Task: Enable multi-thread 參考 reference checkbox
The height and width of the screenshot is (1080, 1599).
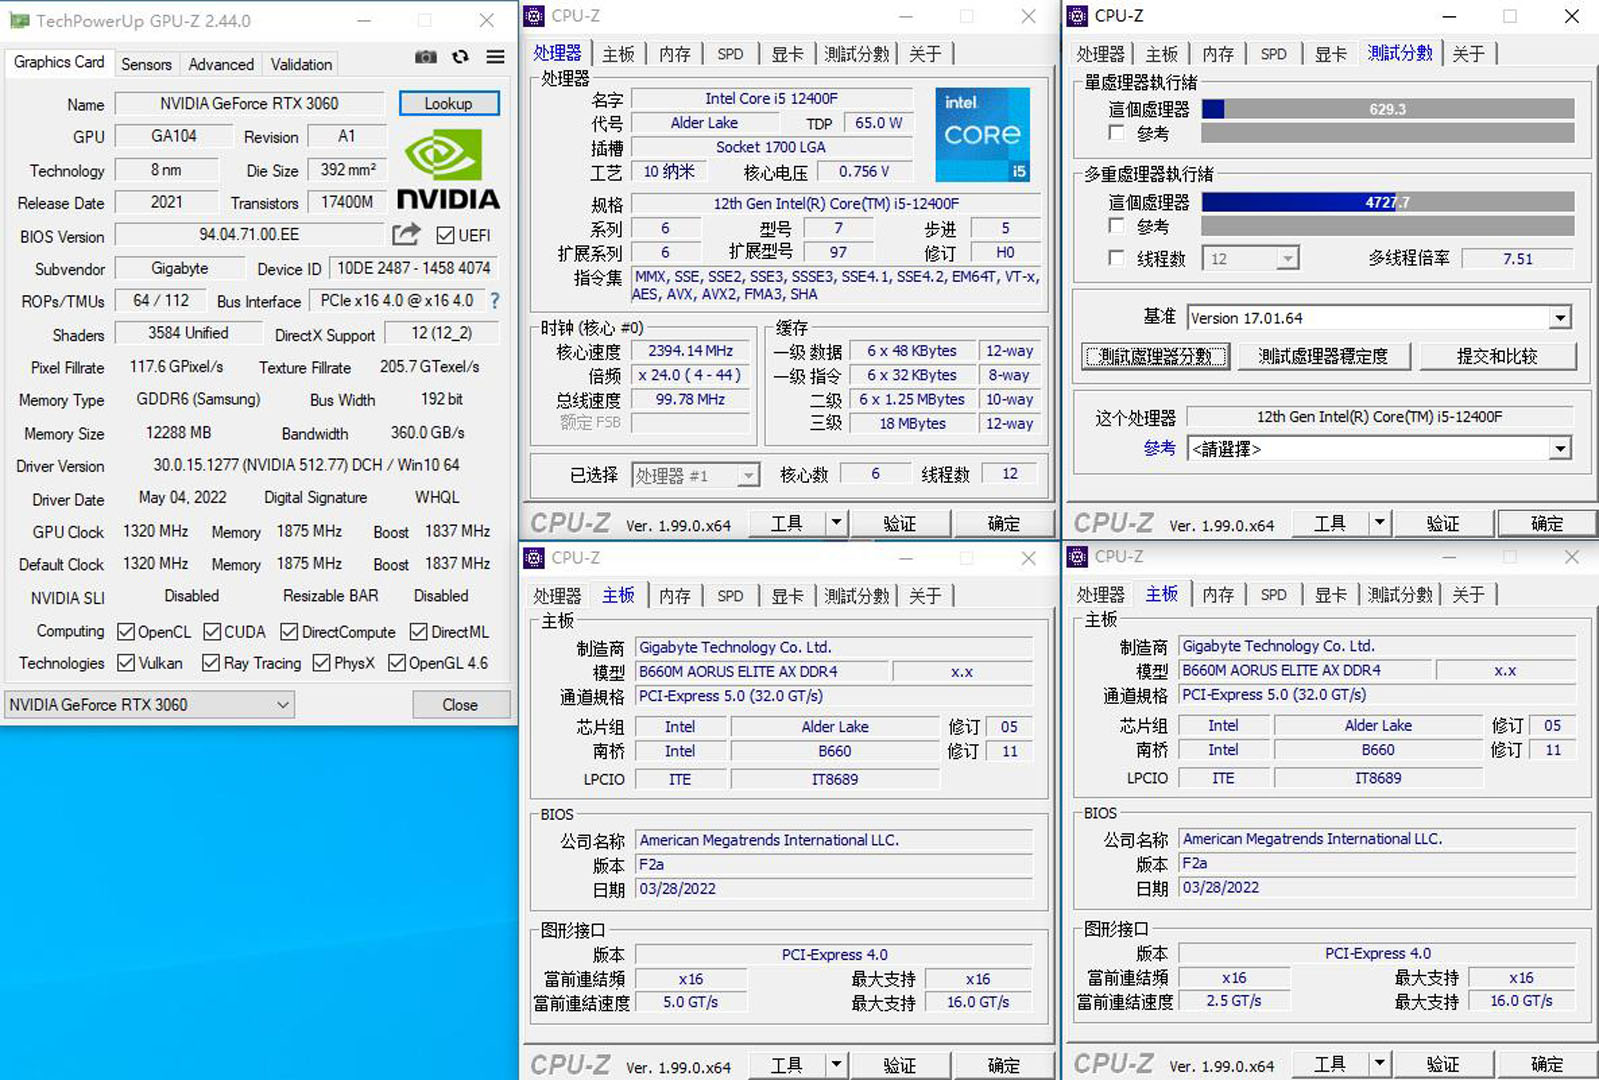Action: click(x=1117, y=226)
